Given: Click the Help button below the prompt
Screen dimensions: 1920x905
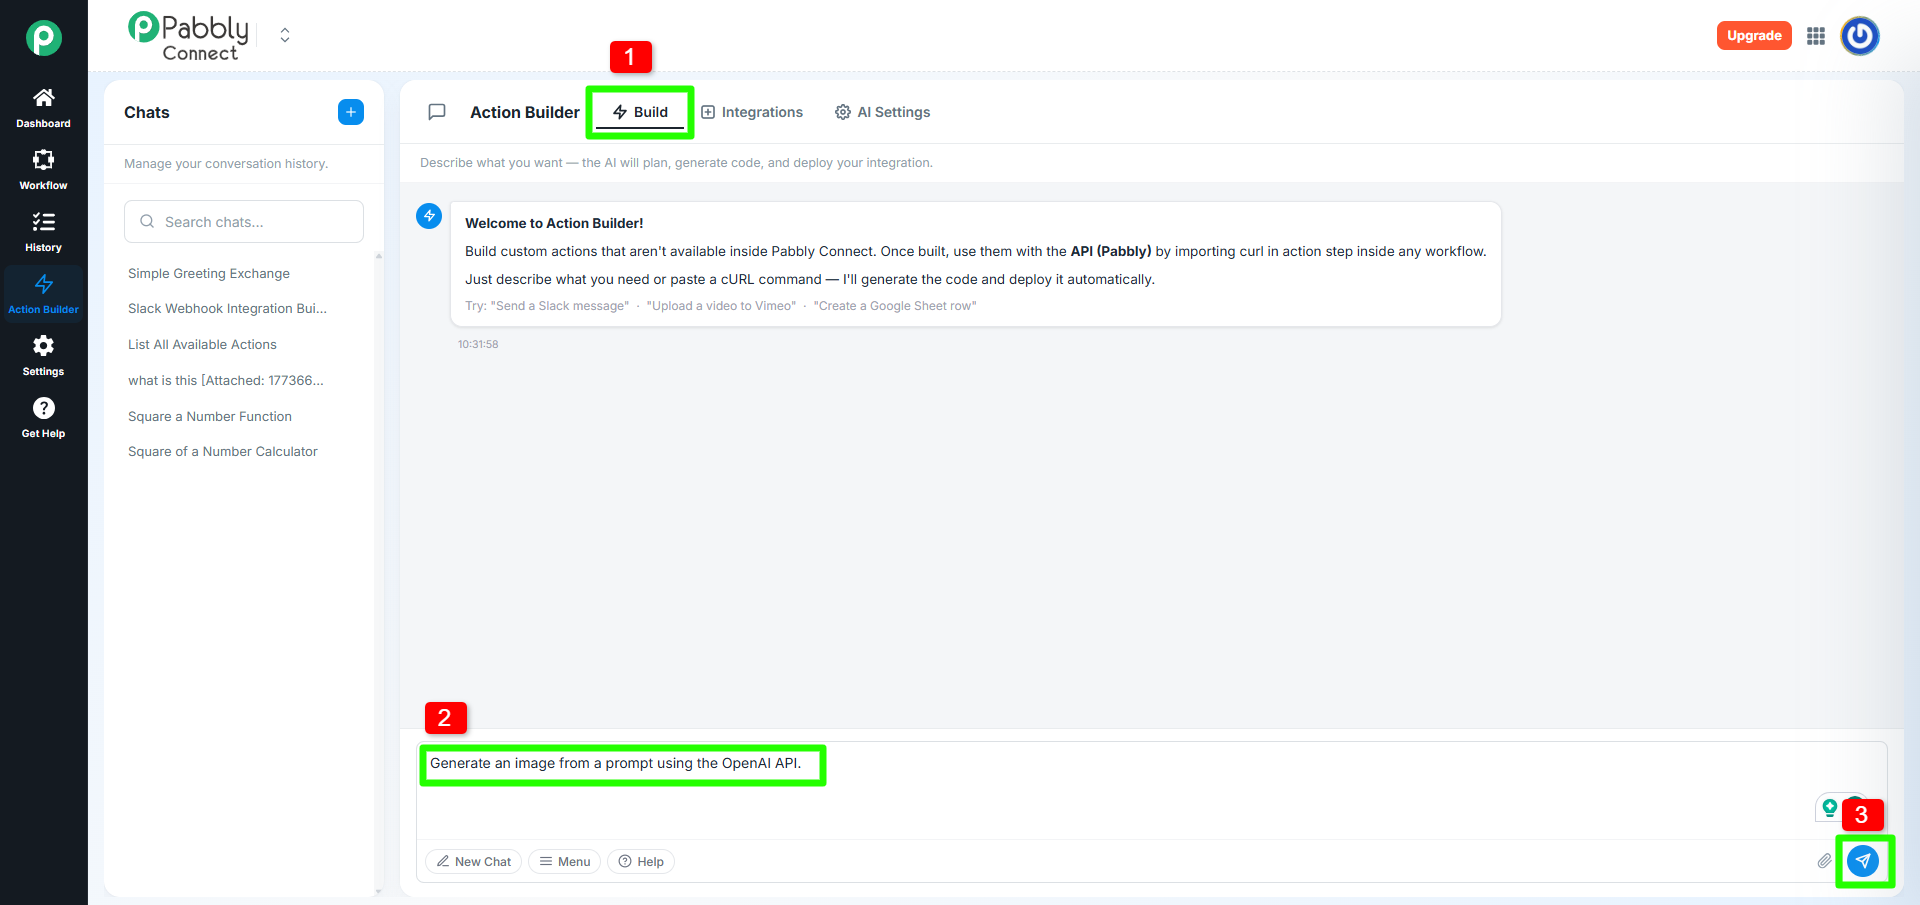Looking at the screenshot, I should tap(641, 862).
